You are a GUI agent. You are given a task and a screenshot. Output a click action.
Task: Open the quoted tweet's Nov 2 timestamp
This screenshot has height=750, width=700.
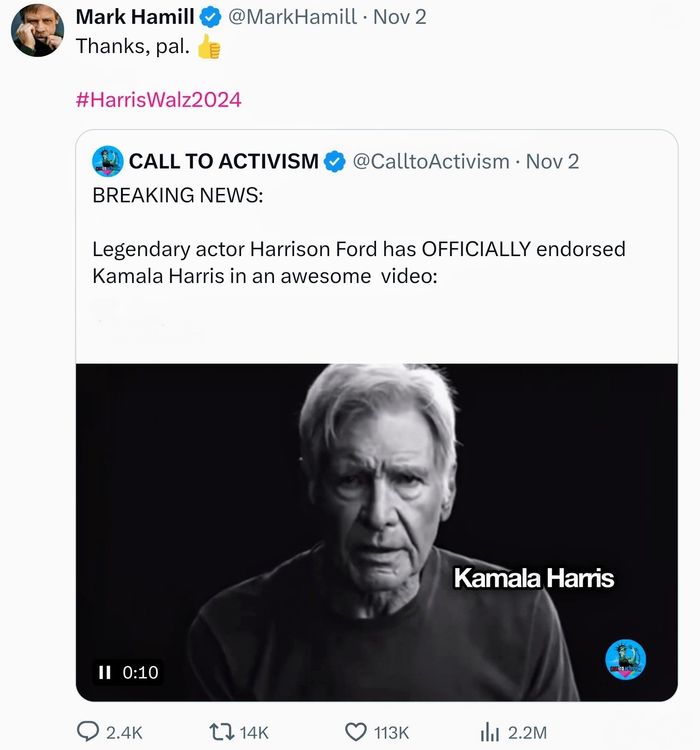pos(552,162)
